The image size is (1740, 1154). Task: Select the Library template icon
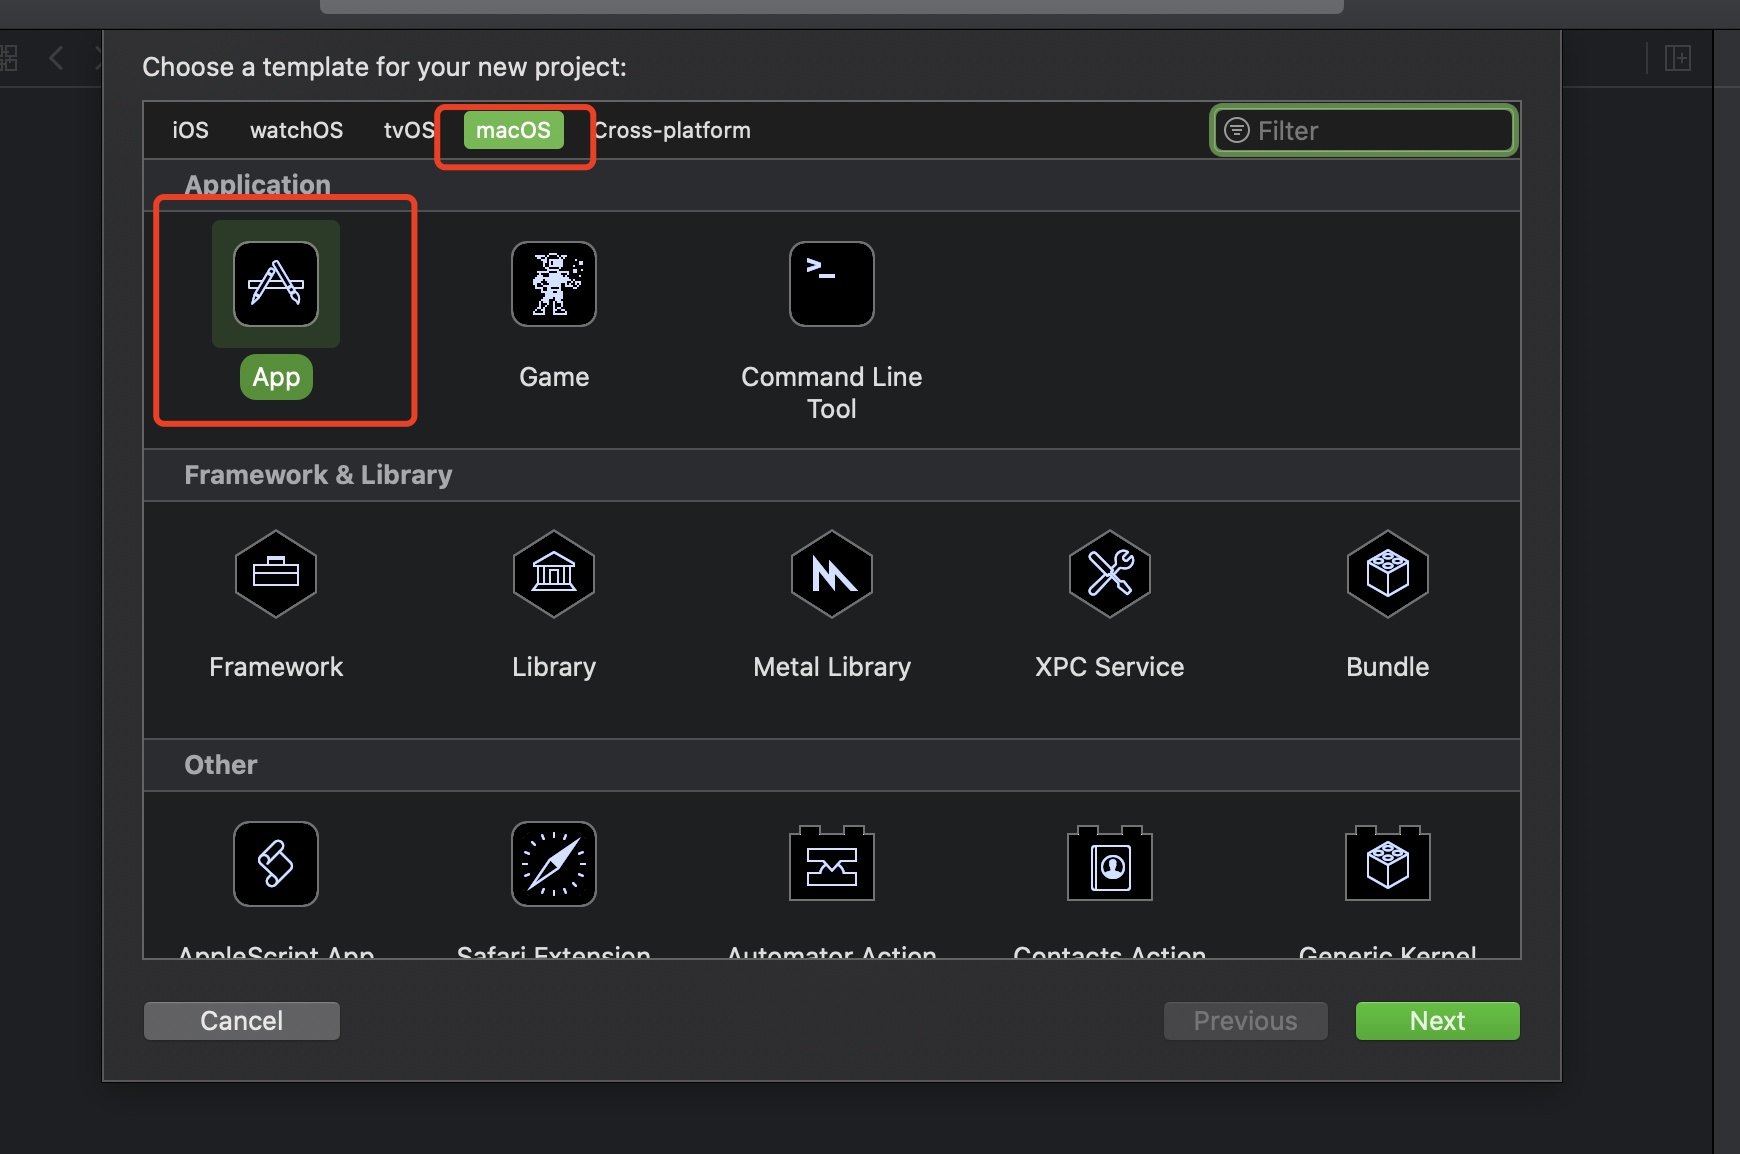pos(554,574)
